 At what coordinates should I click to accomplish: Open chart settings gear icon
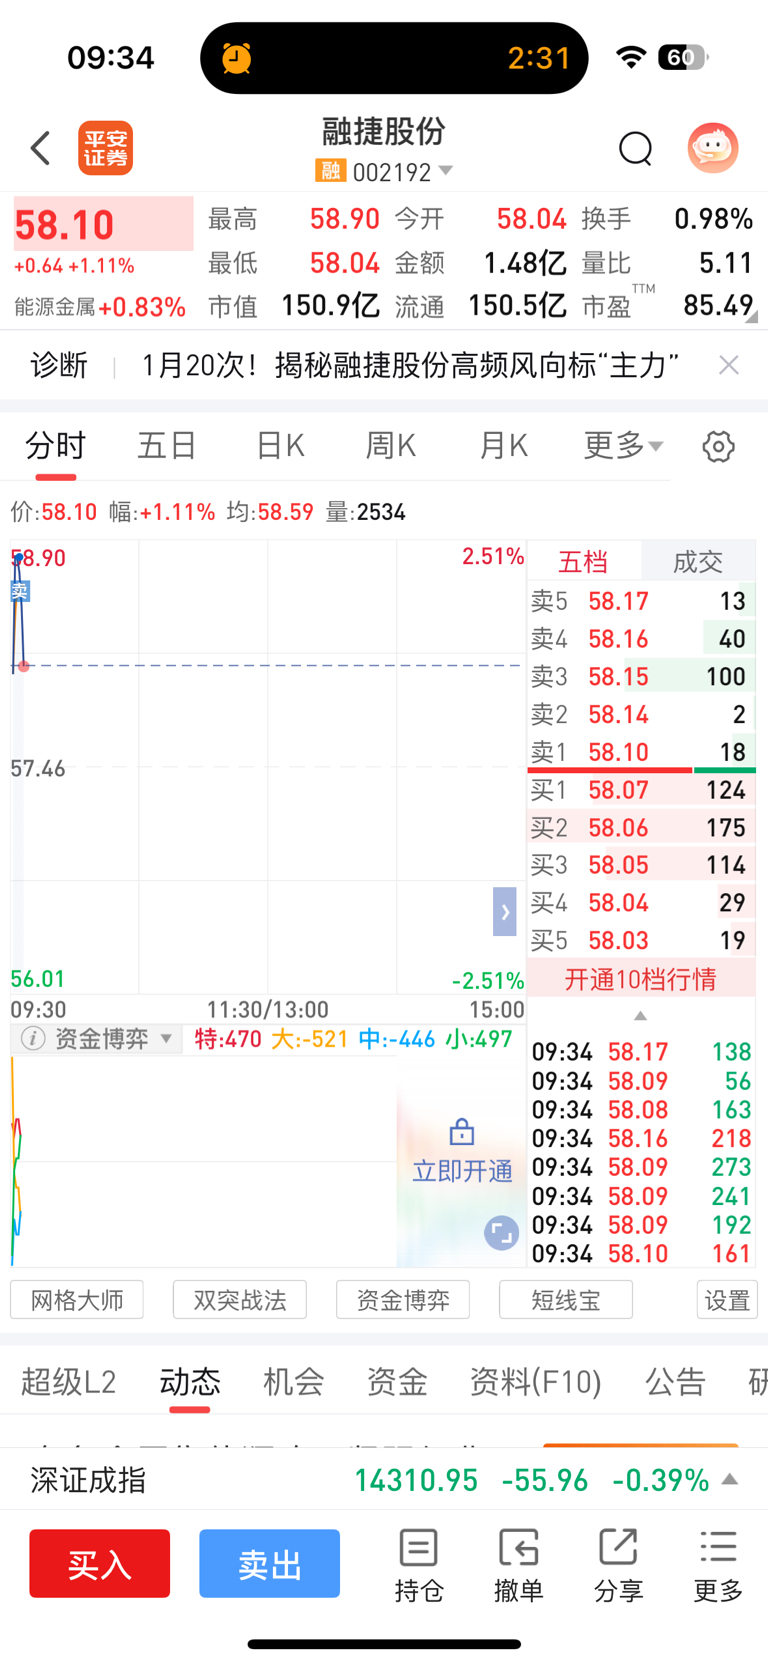(x=718, y=446)
